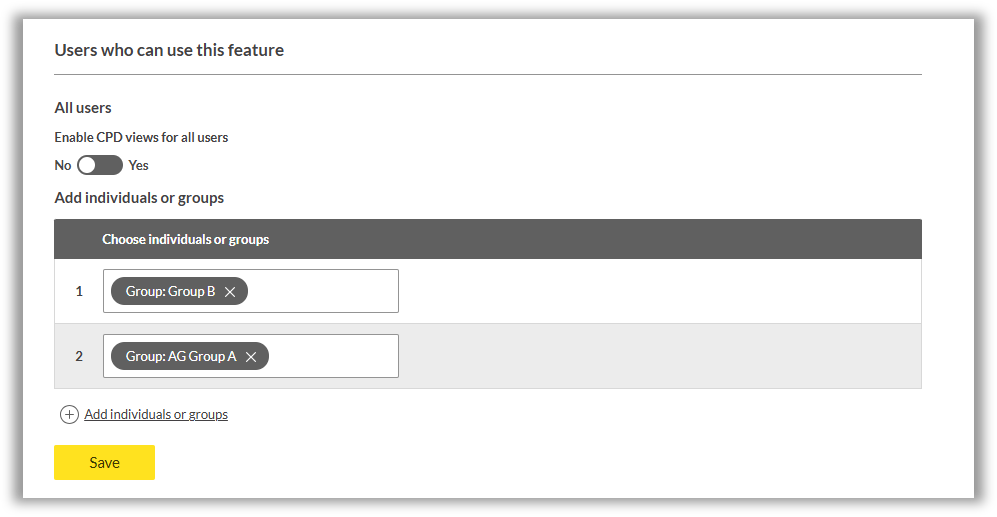This screenshot has height=517, width=997.
Task: Click the plus circle icon below the table
Action: (69, 415)
